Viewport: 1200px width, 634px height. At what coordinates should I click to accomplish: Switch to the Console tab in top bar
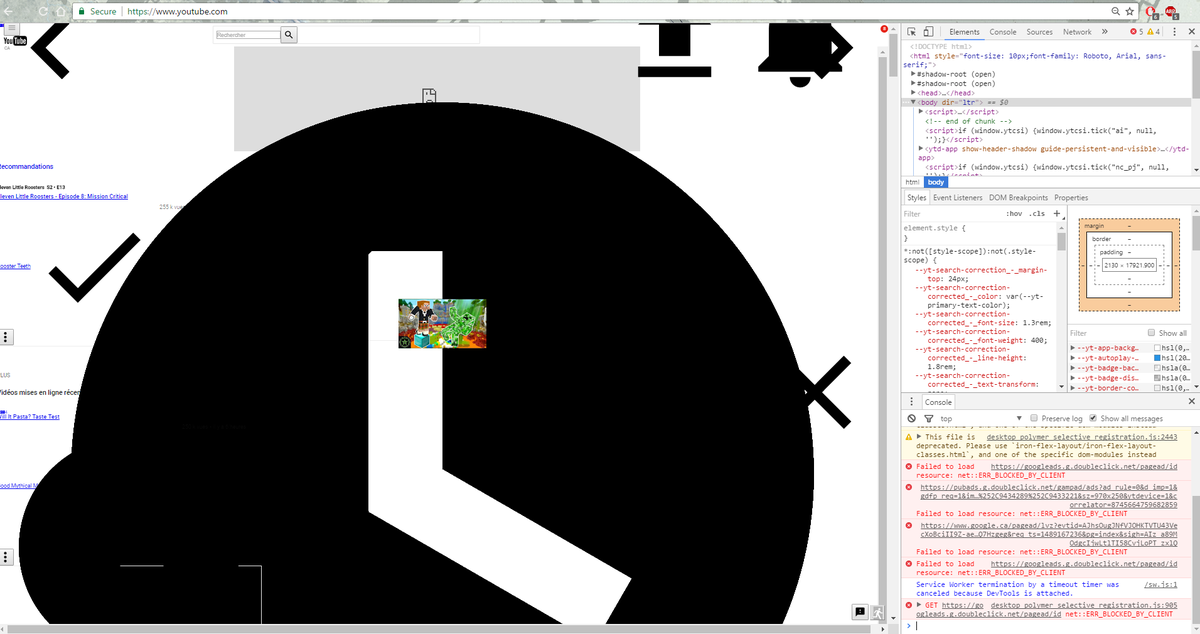(1002, 32)
